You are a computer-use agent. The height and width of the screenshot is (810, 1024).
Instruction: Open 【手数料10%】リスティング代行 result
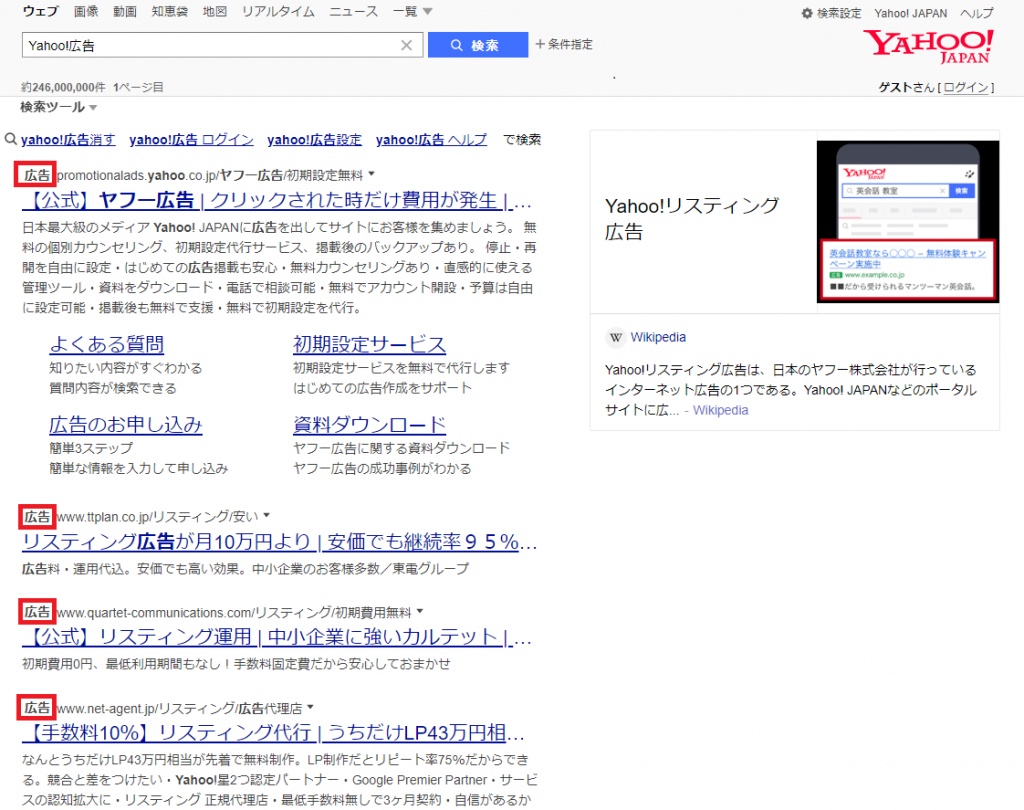pos(273,733)
